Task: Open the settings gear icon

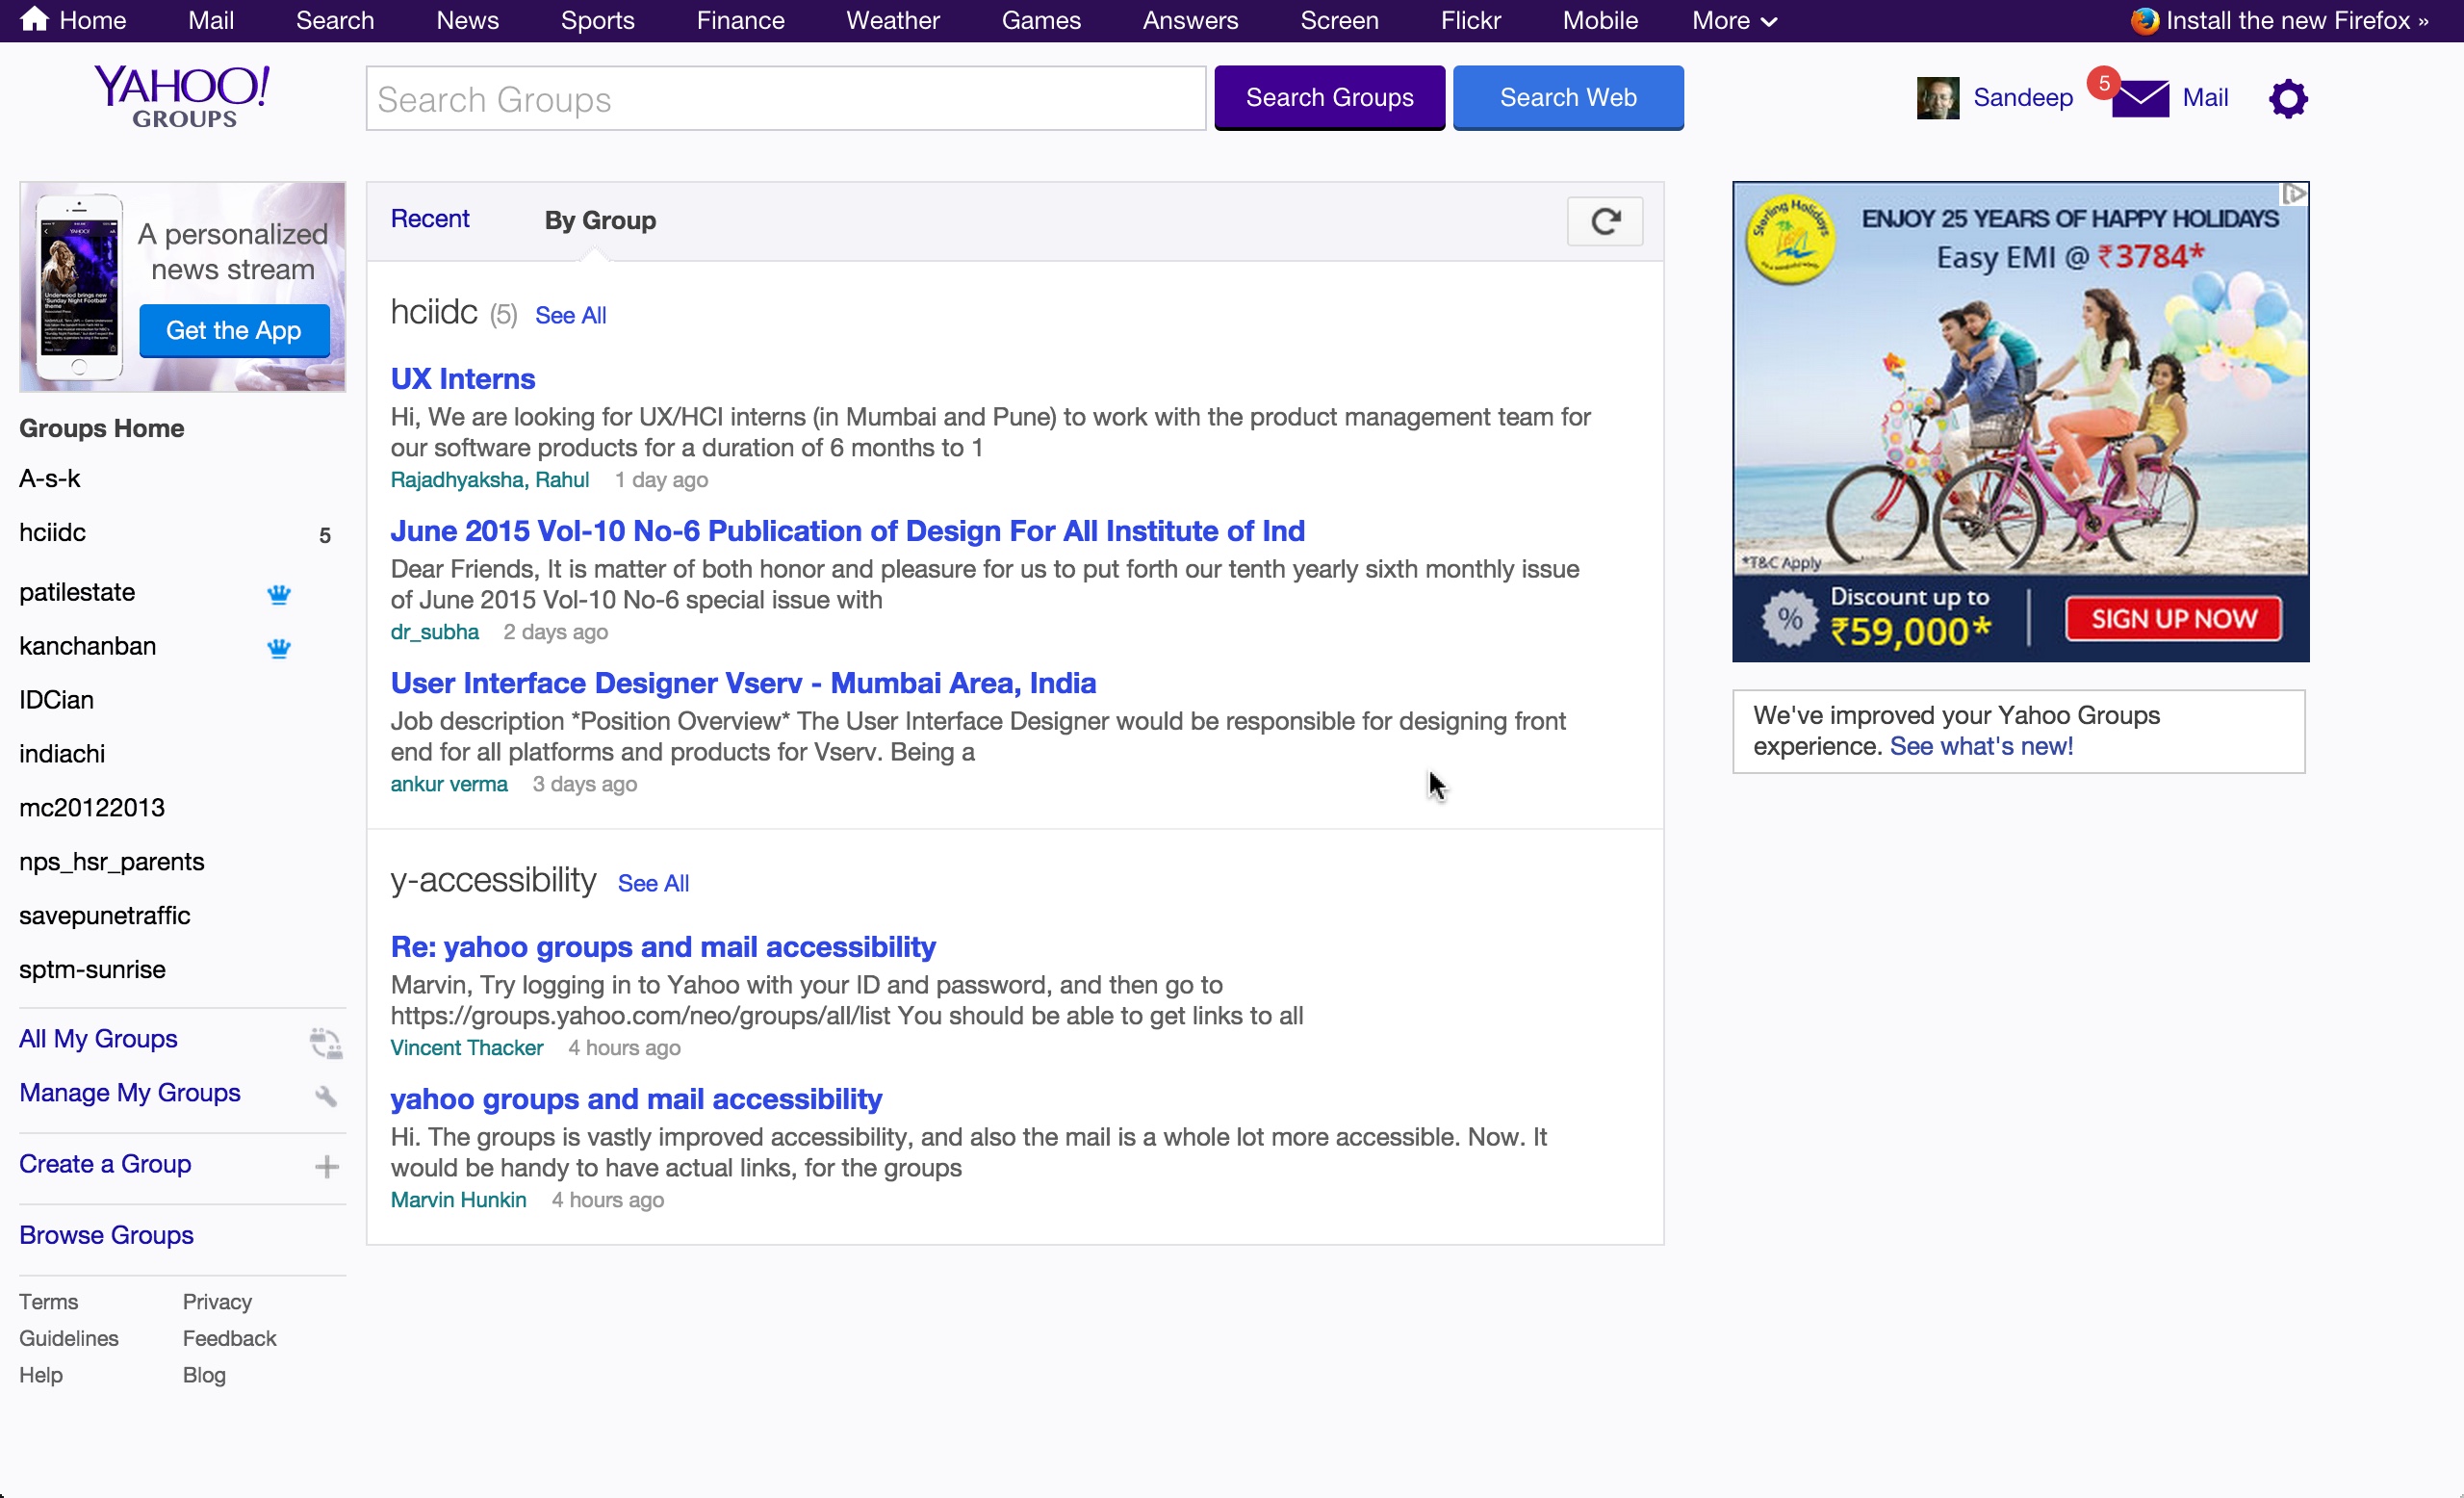Action: pos(2288,98)
